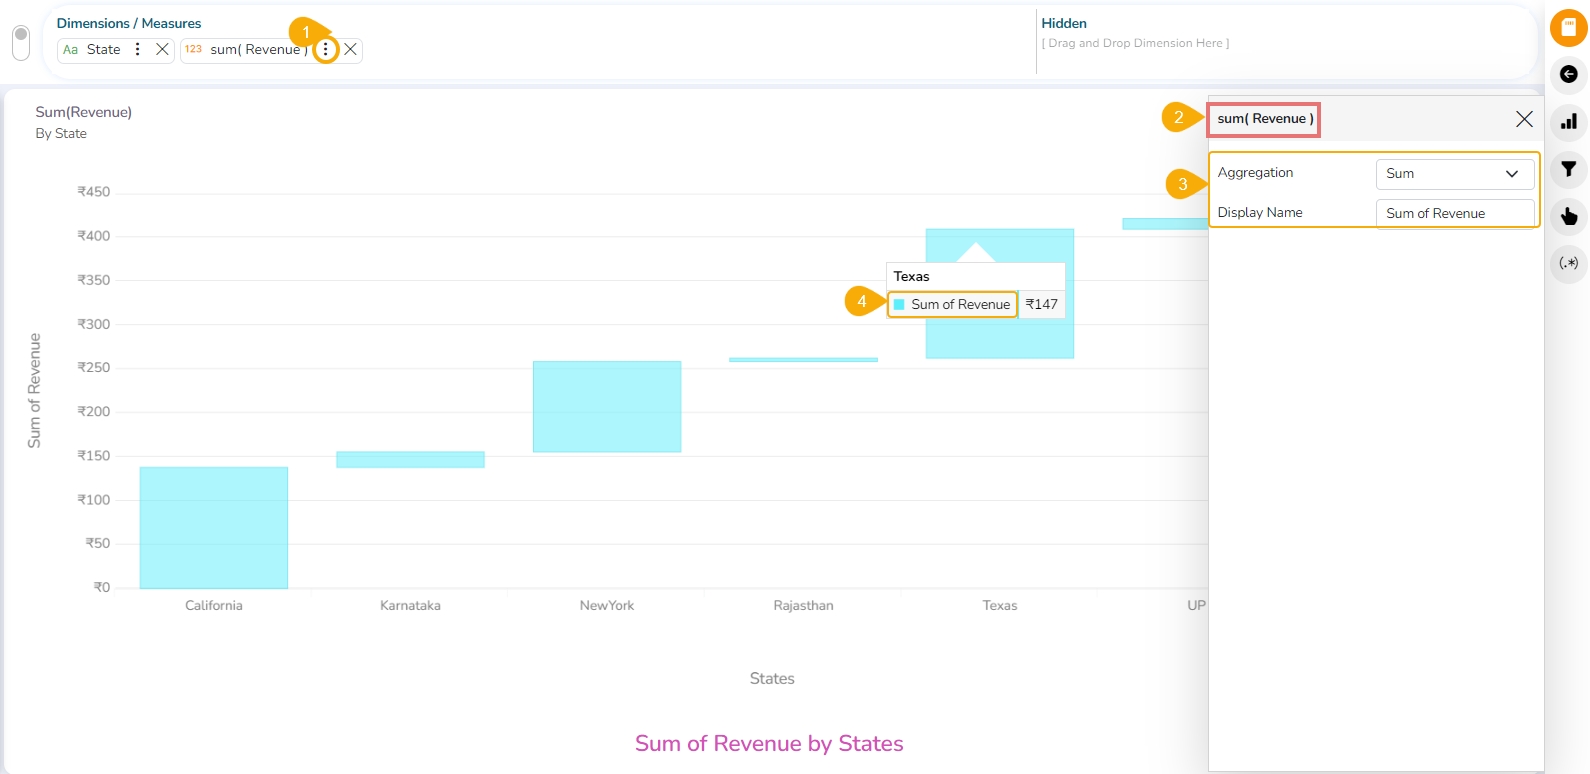
Task: Close the sum(Revenue) properties panel
Action: tap(1524, 119)
